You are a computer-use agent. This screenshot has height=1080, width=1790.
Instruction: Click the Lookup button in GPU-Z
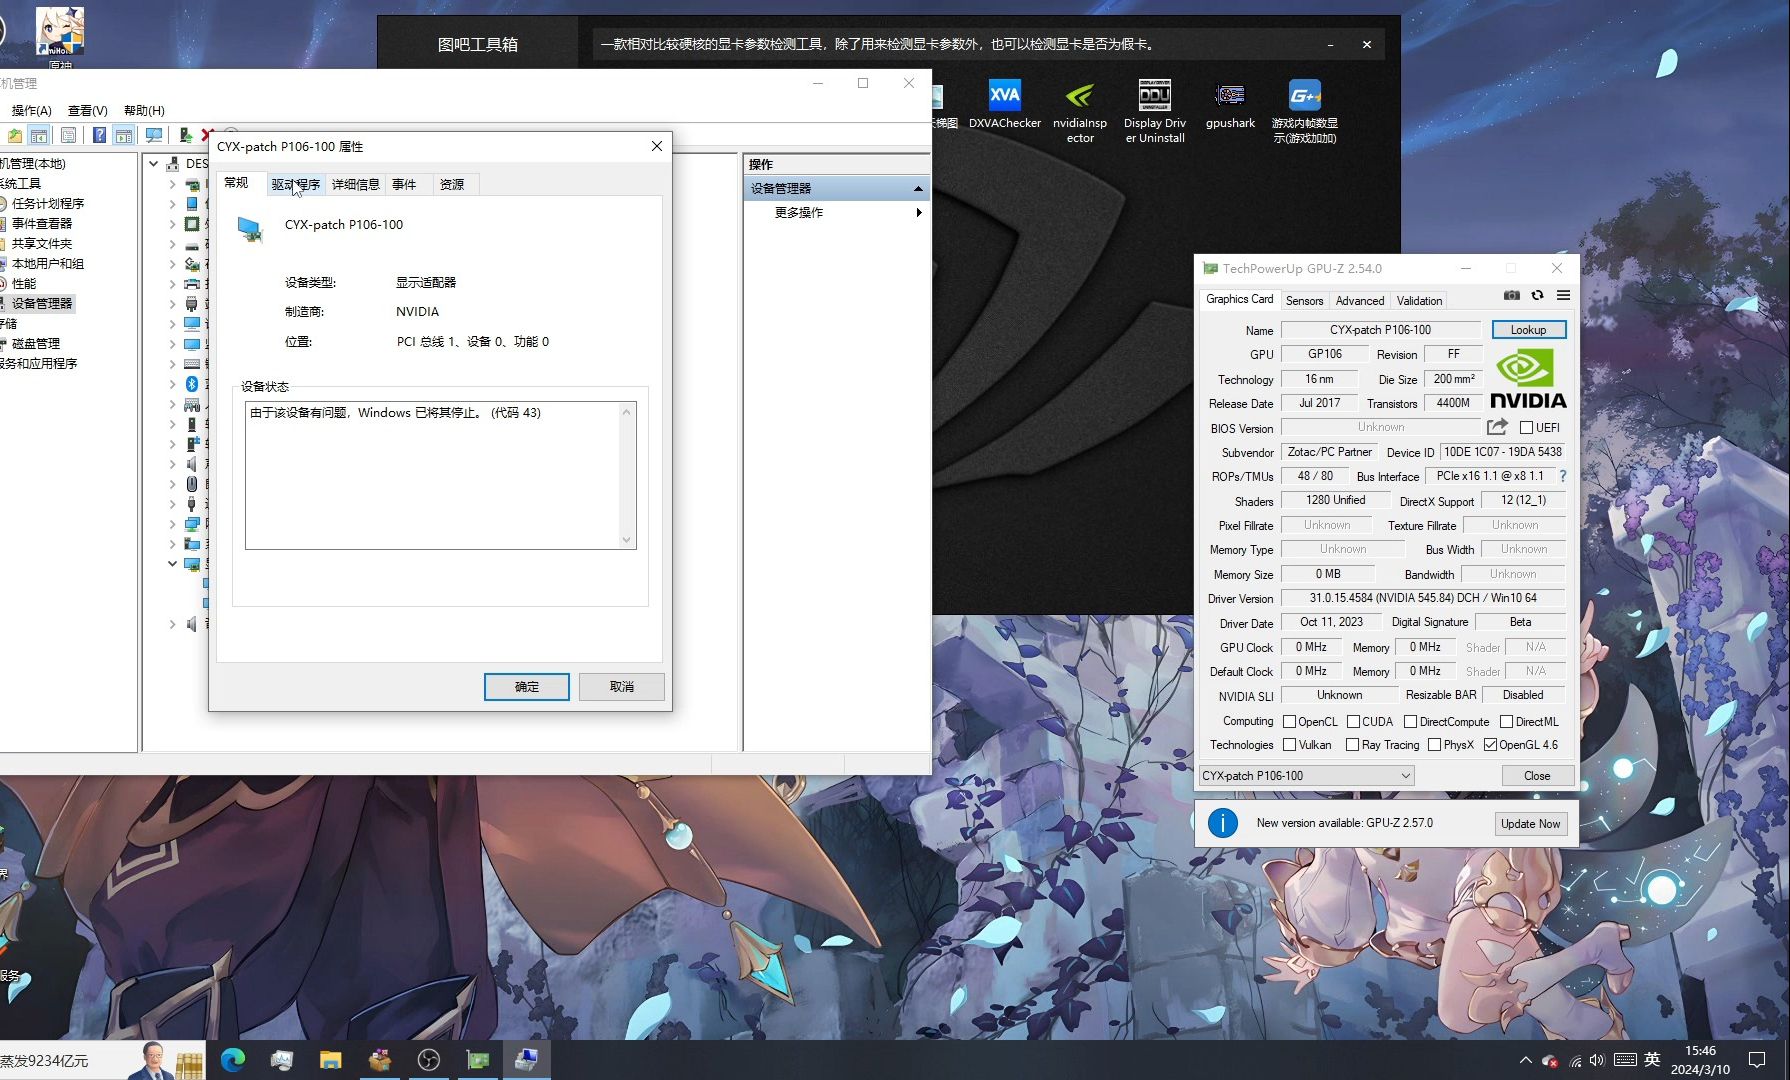click(x=1528, y=330)
